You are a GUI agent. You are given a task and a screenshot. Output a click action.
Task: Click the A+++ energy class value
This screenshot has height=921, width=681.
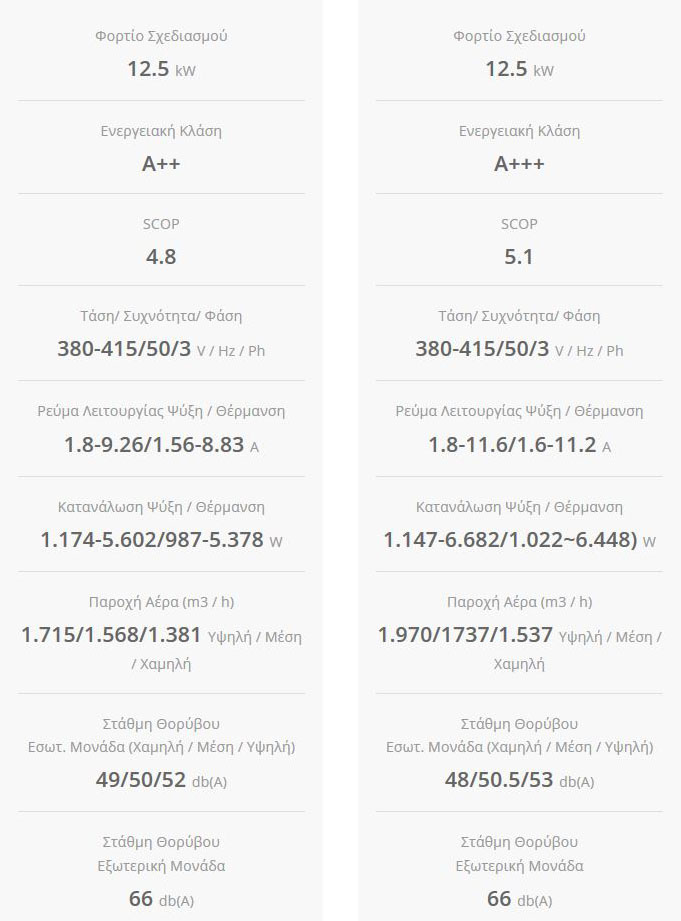(519, 164)
